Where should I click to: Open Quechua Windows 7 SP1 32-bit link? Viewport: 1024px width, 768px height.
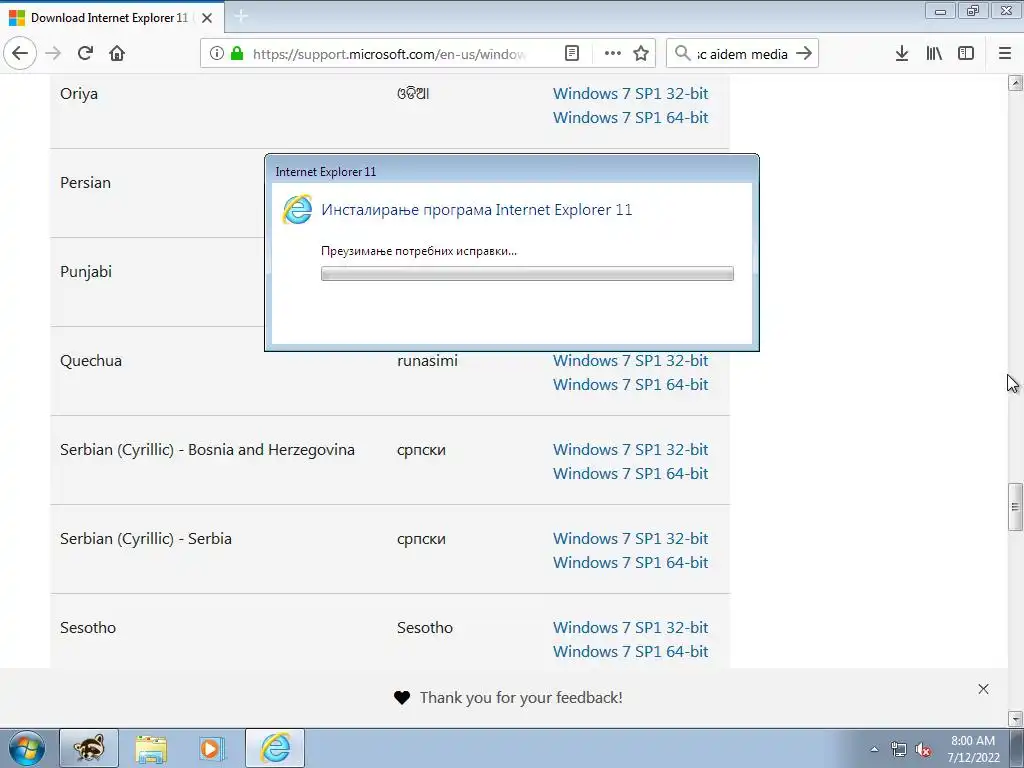coord(630,360)
